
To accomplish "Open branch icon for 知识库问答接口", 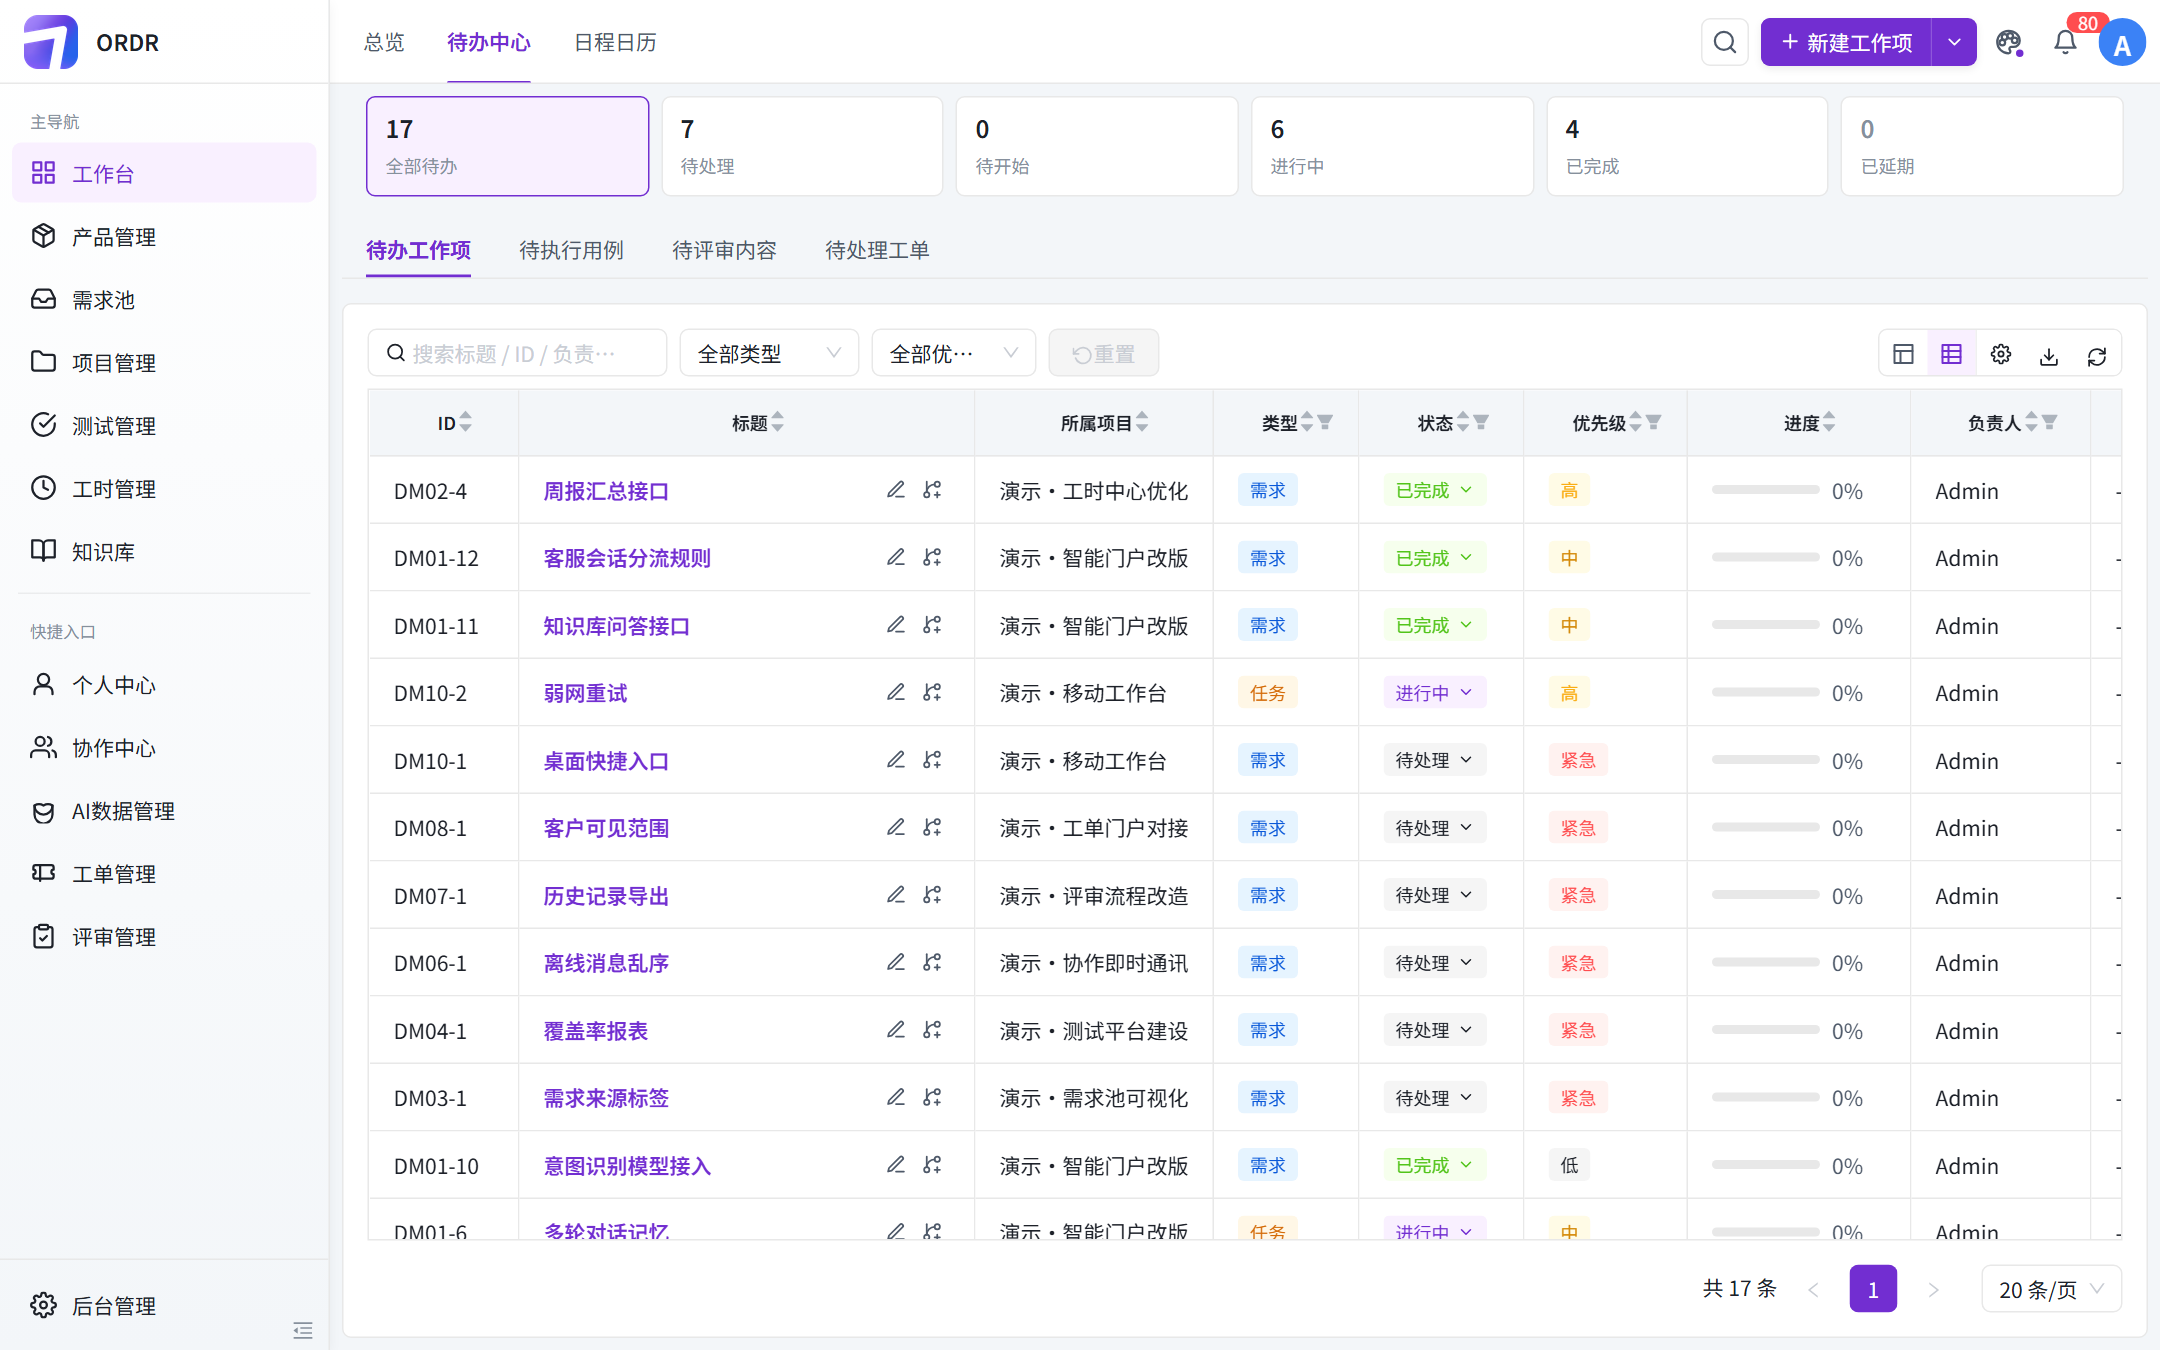I will pyautogui.click(x=932, y=625).
